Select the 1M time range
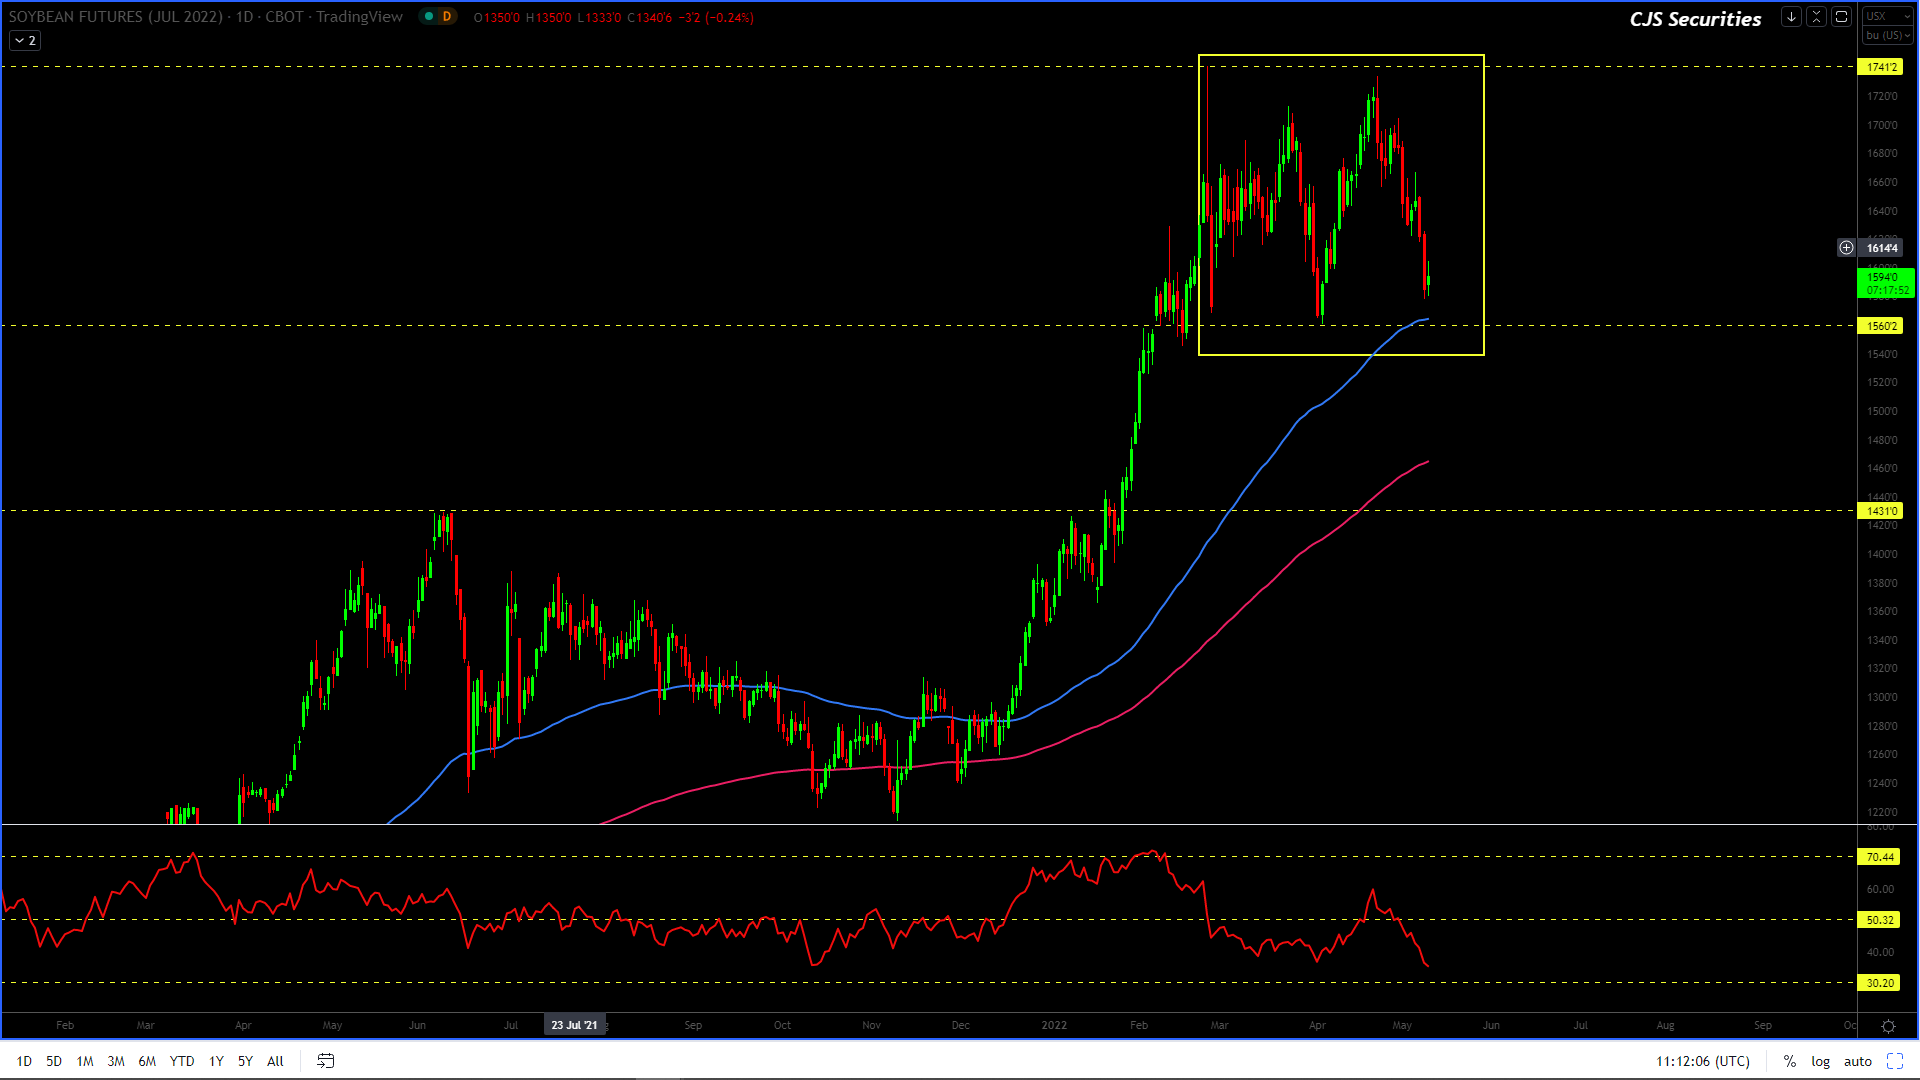The width and height of the screenshot is (1920, 1080). 85,1061
